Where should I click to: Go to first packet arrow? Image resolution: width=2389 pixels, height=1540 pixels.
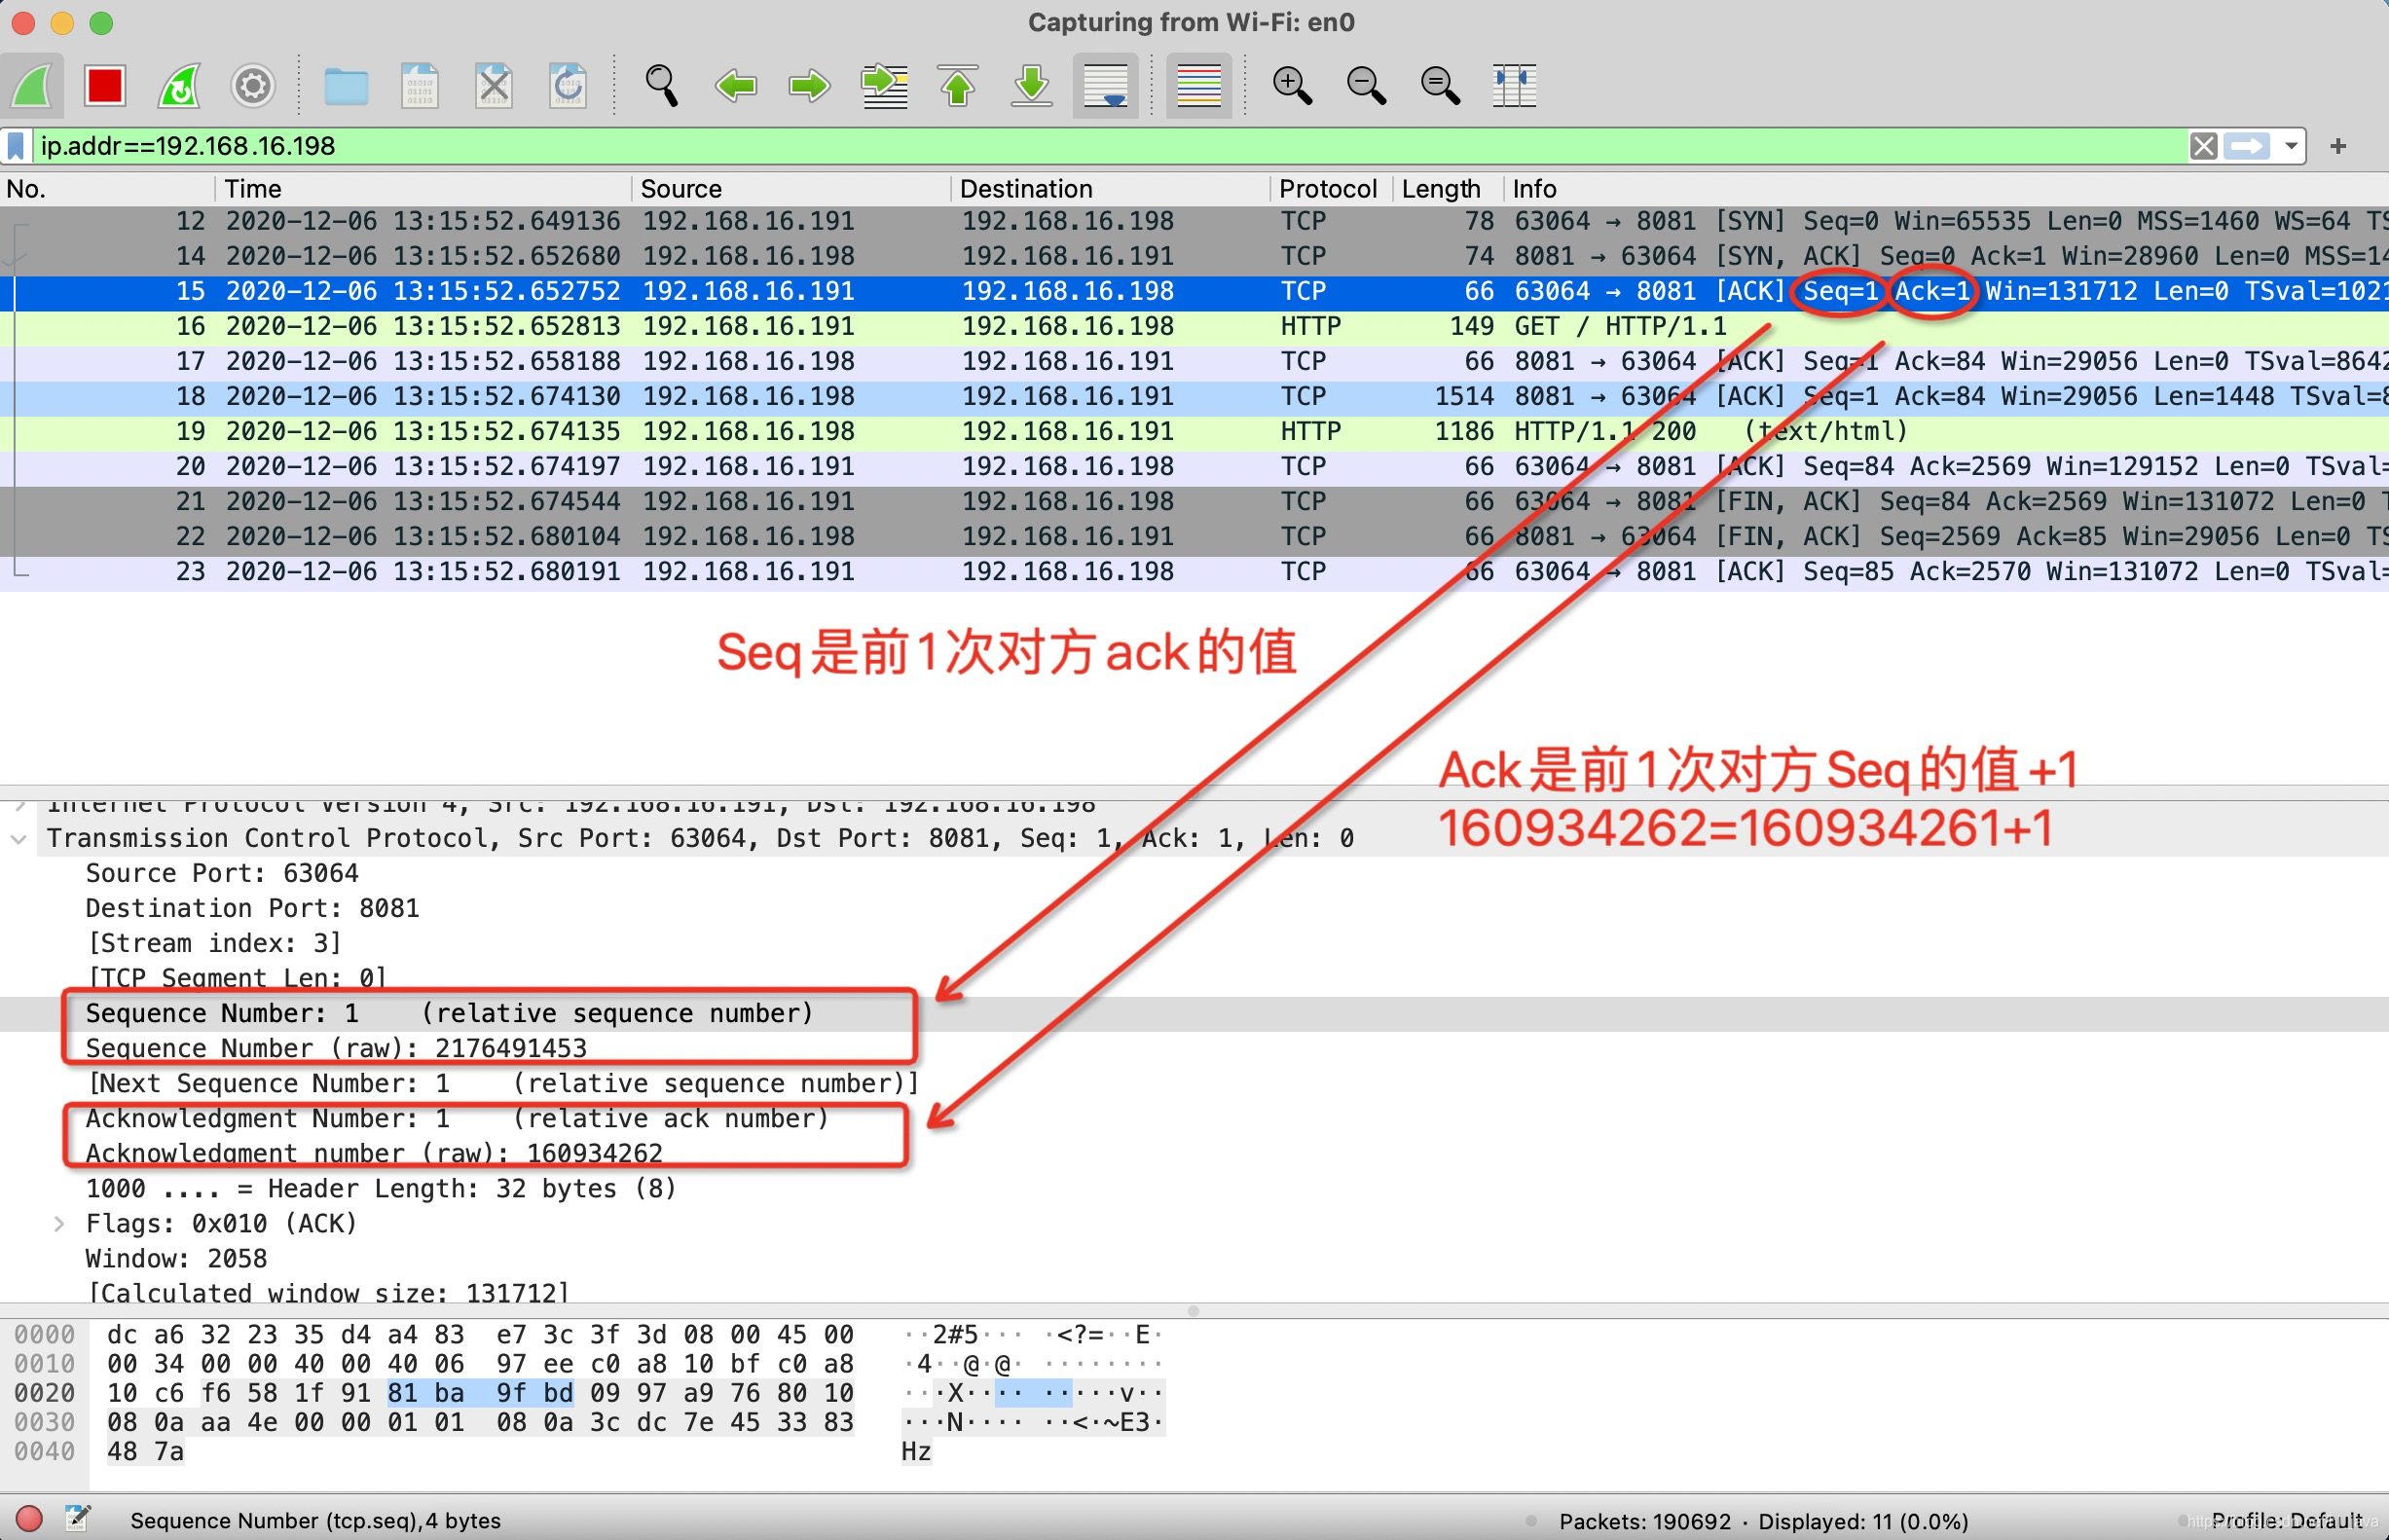pyautogui.click(x=957, y=86)
